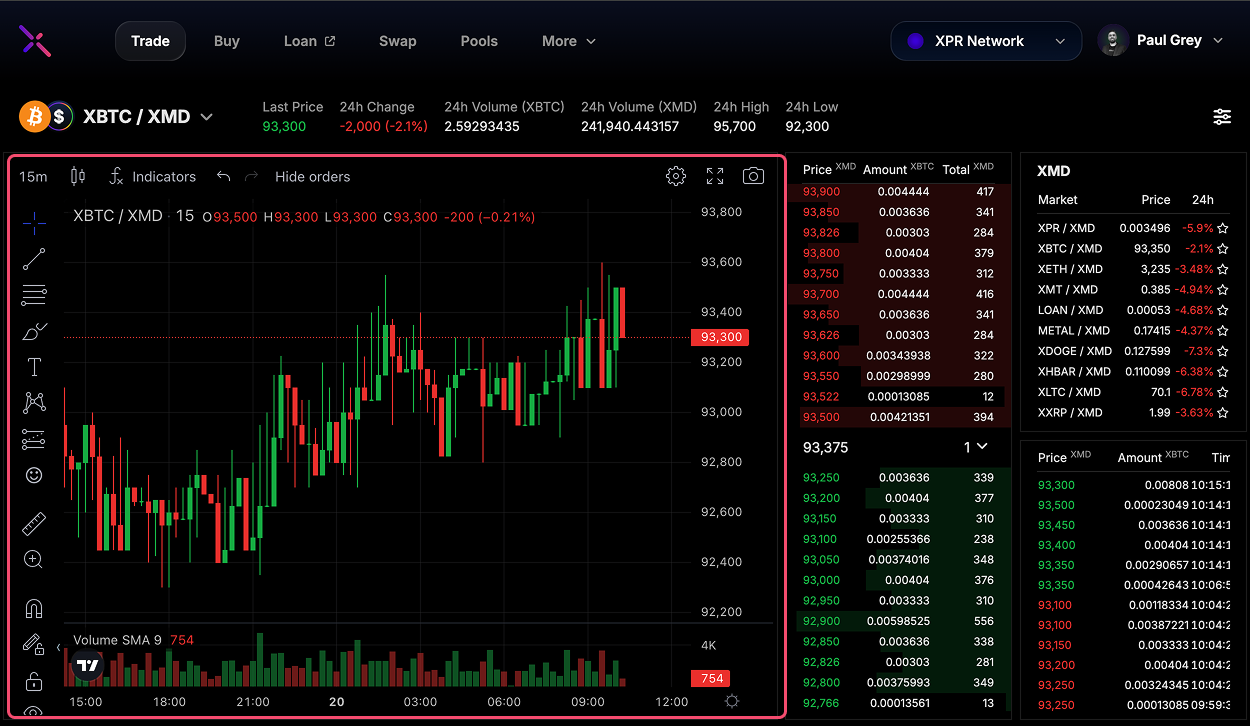Expand the XBTC / XMD pair selector
Image resolution: width=1250 pixels, height=726 pixels.
point(206,117)
